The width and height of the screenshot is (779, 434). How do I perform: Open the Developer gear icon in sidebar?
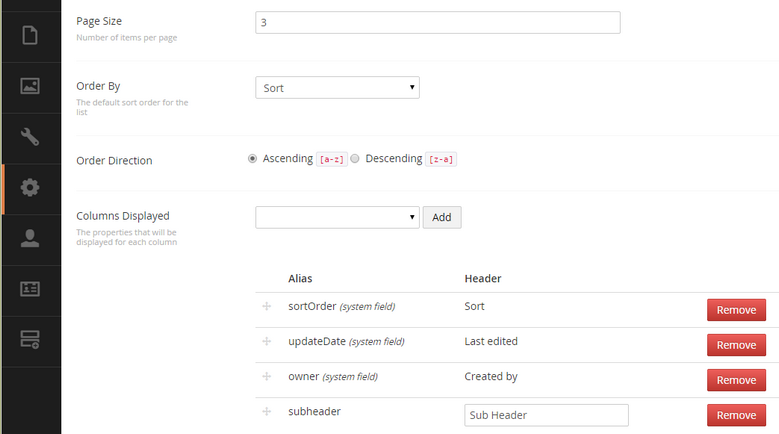(x=30, y=187)
